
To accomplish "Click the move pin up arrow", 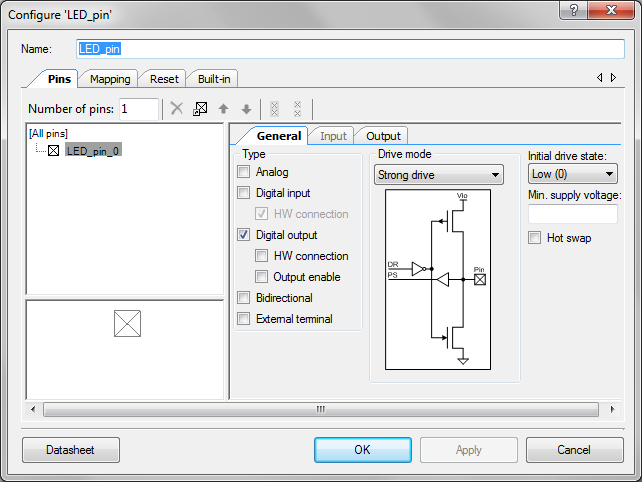I will 223,109.
